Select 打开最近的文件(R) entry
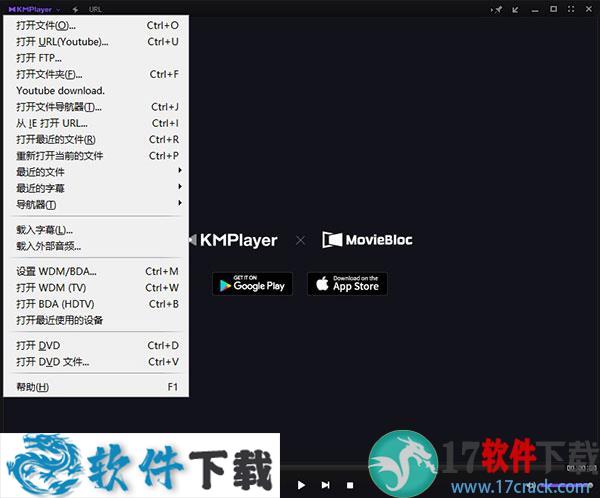600x498 pixels. pyautogui.click(x=96, y=140)
